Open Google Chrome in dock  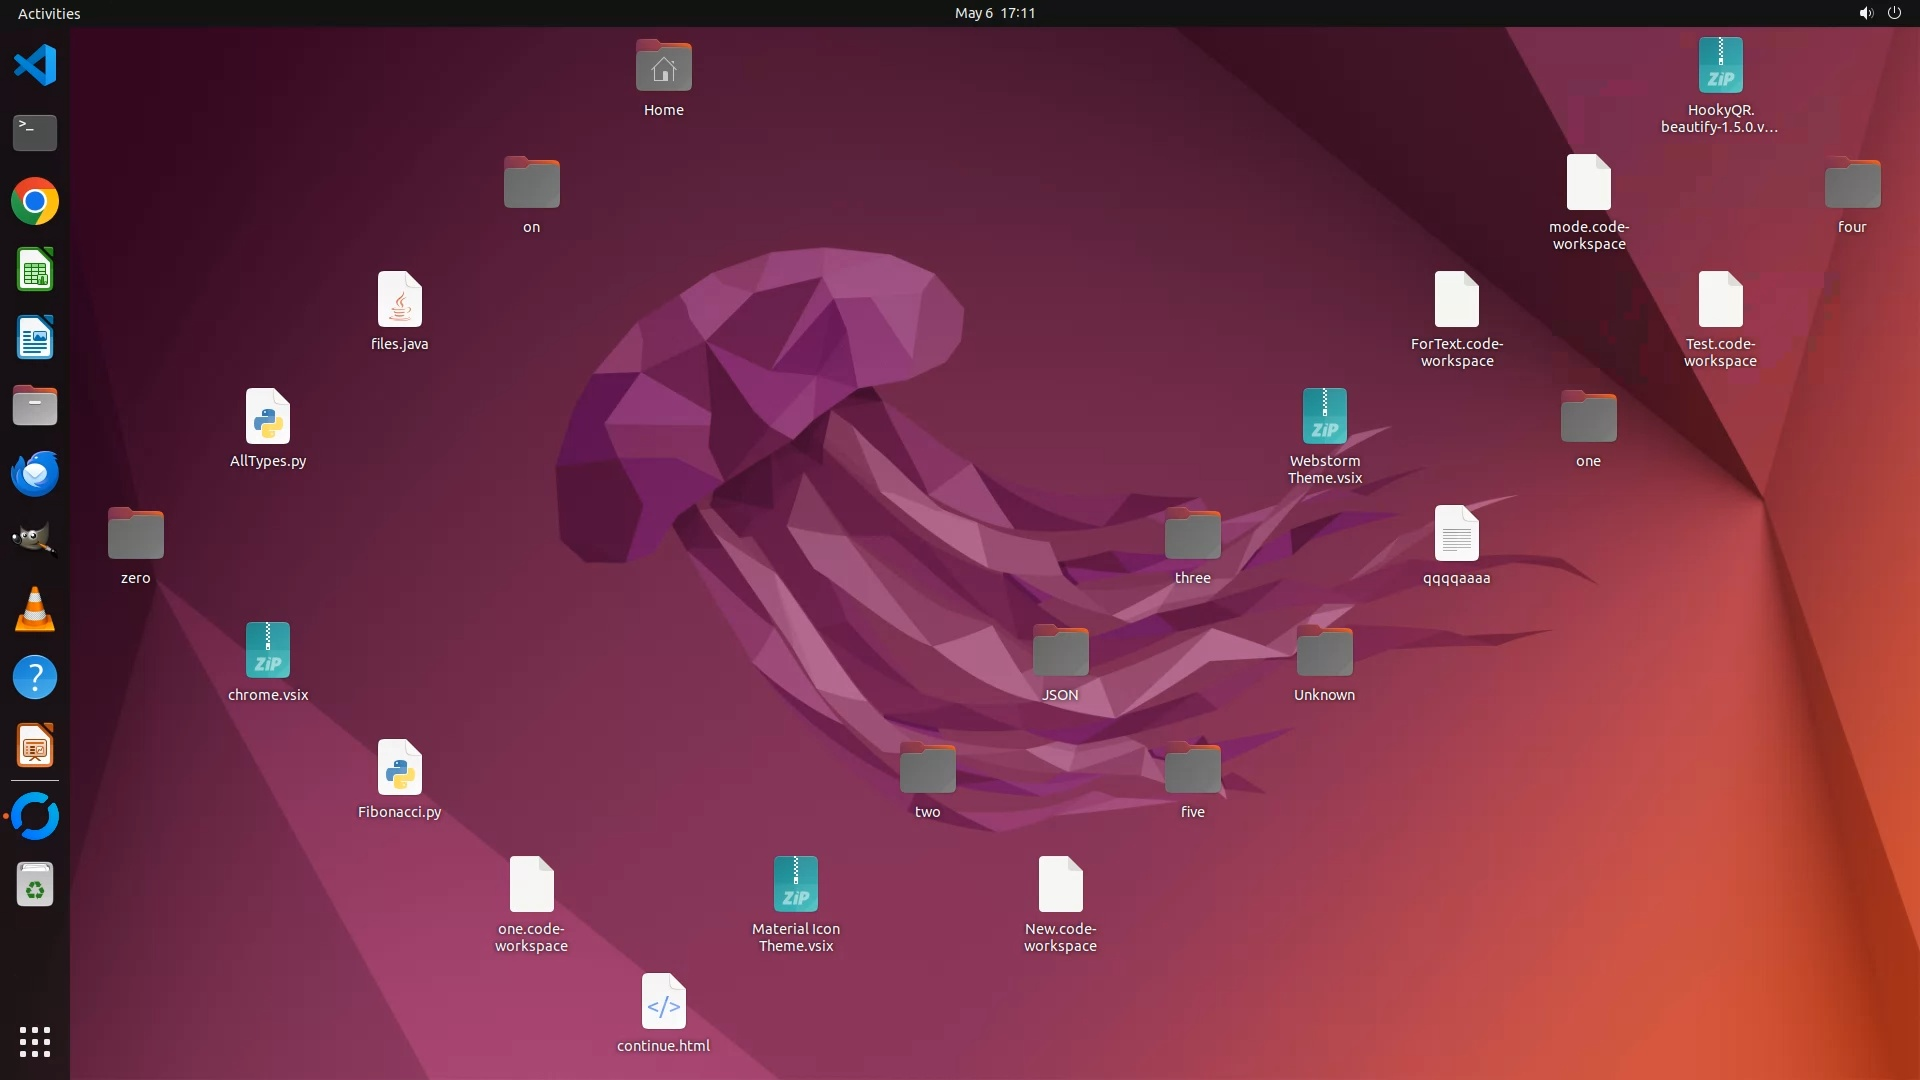pos(35,201)
